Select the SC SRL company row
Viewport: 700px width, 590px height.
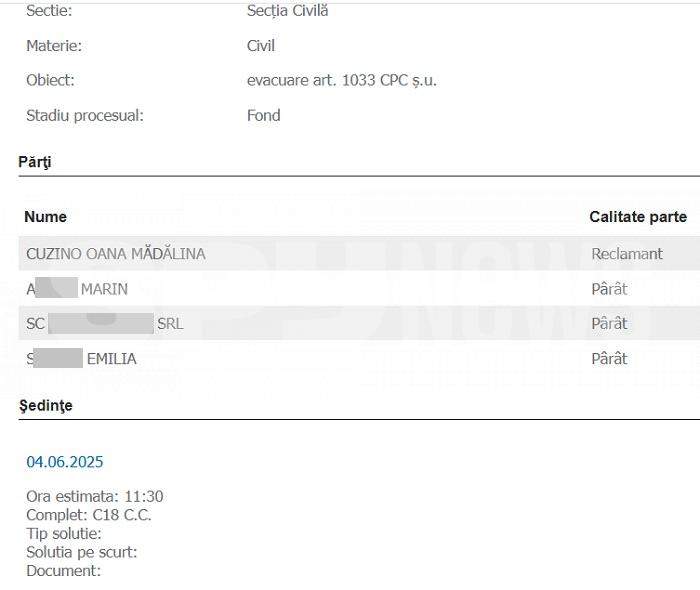359,323
